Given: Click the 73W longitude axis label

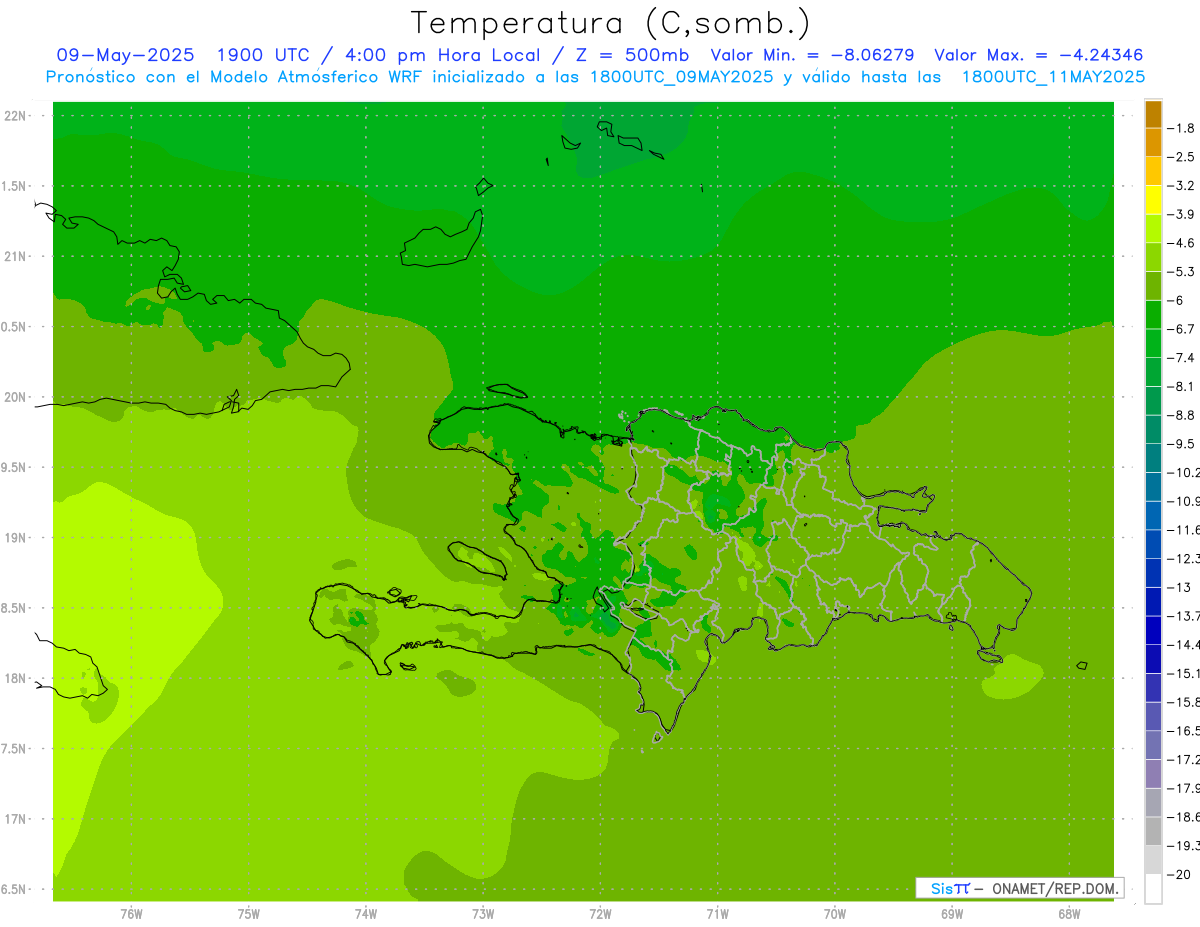Looking at the screenshot, I should pos(483,914).
